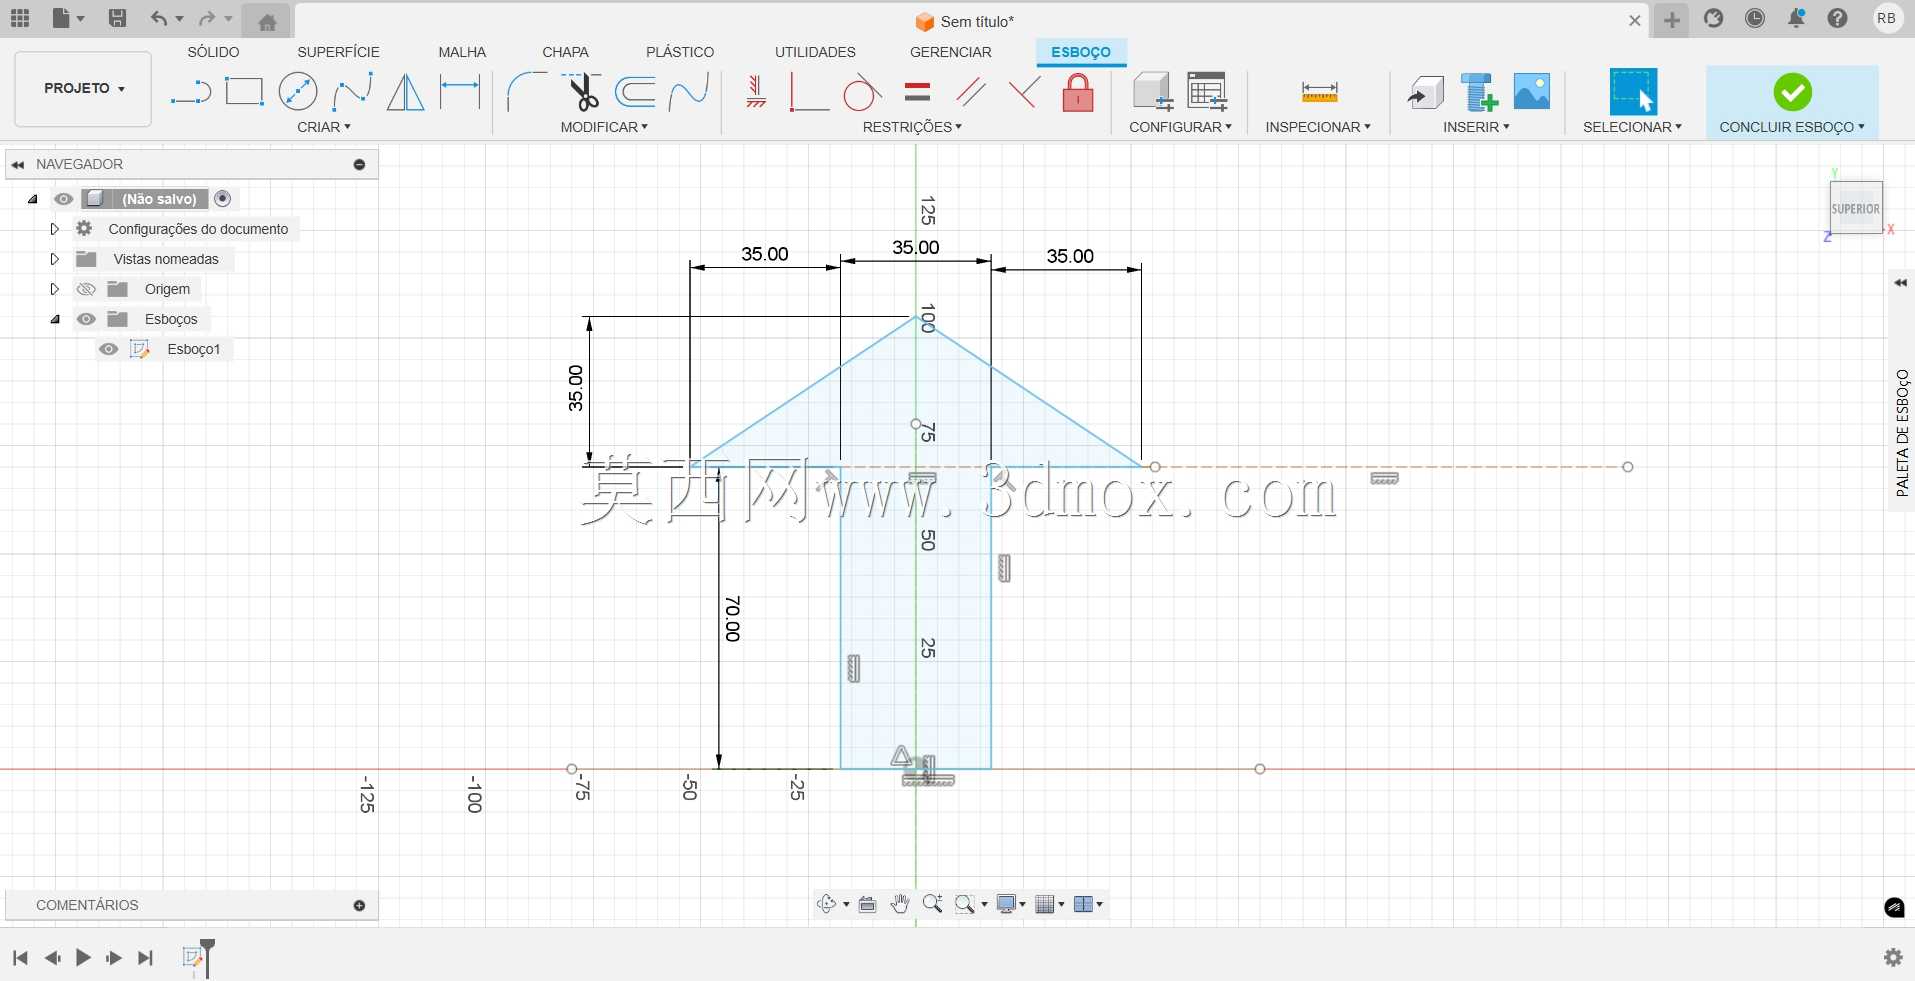Click the green Concluir Esboço checkmark
This screenshot has height=981, width=1915.
click(x=1792, y=92)
